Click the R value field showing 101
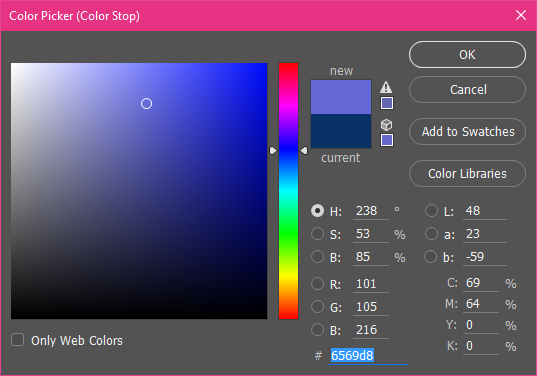This screenshot has width=537, height=376. pyautogui.click(x=371, y=284)
